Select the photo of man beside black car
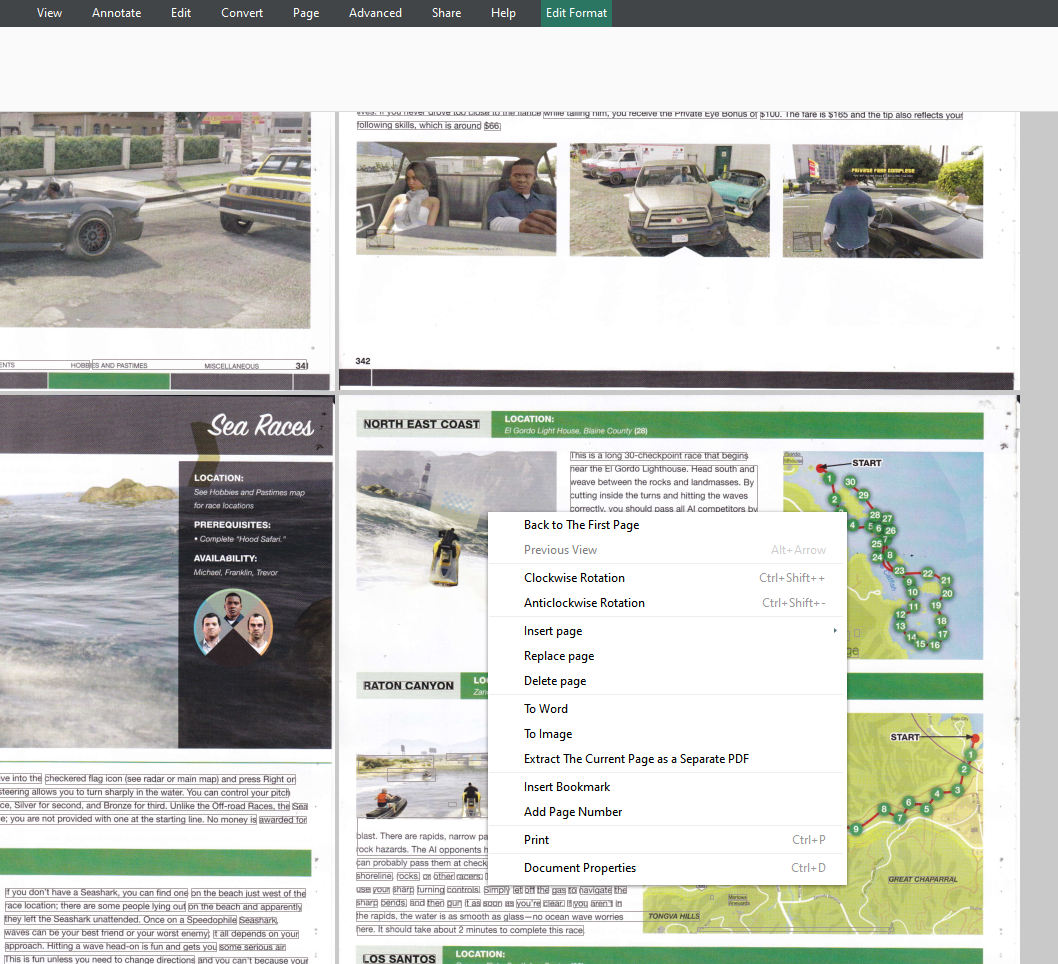The width and height of the screenshot is (1058, 964). coord(883,200)
